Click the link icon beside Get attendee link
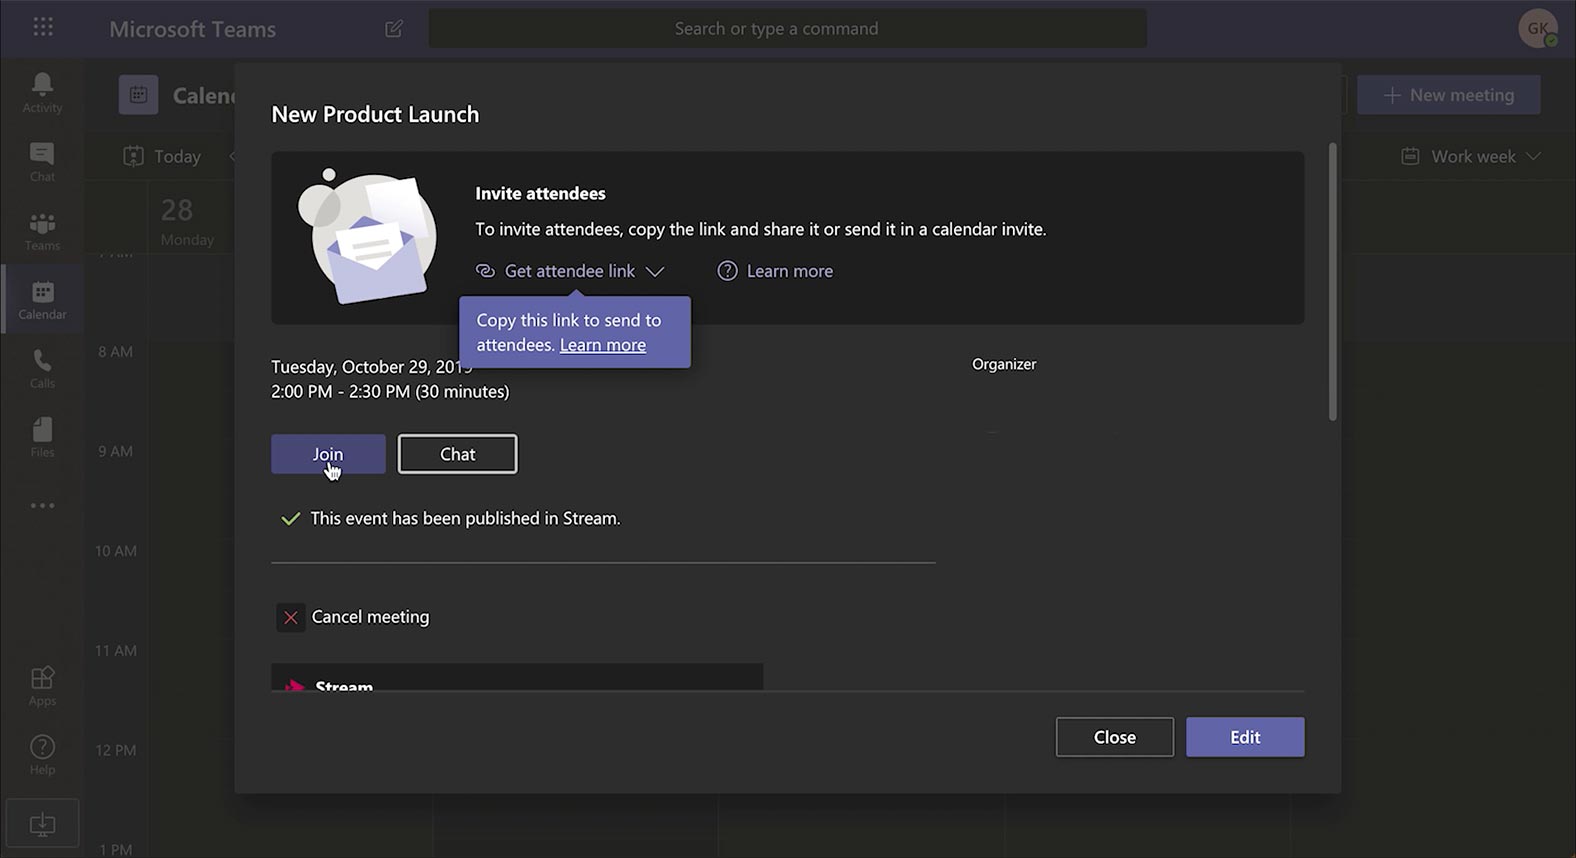The image size is (1576, 858). [x=485, y=271]
